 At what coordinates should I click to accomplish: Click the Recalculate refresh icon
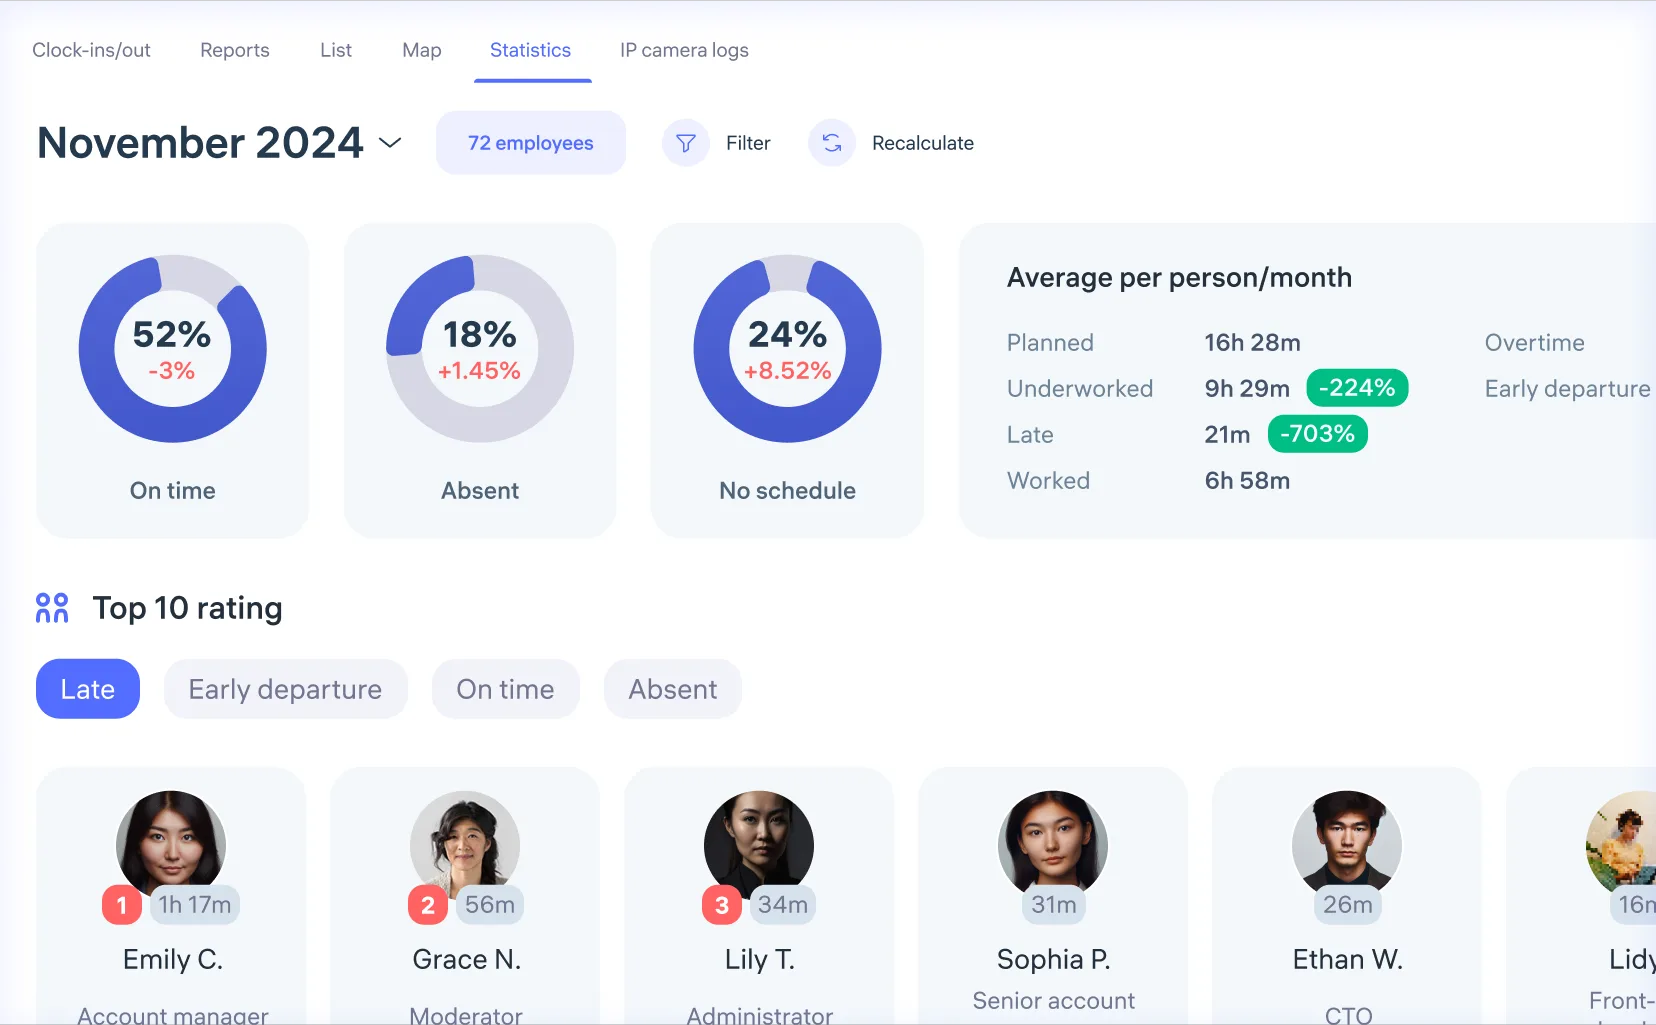pyautogui.click(x=832, y=143)
